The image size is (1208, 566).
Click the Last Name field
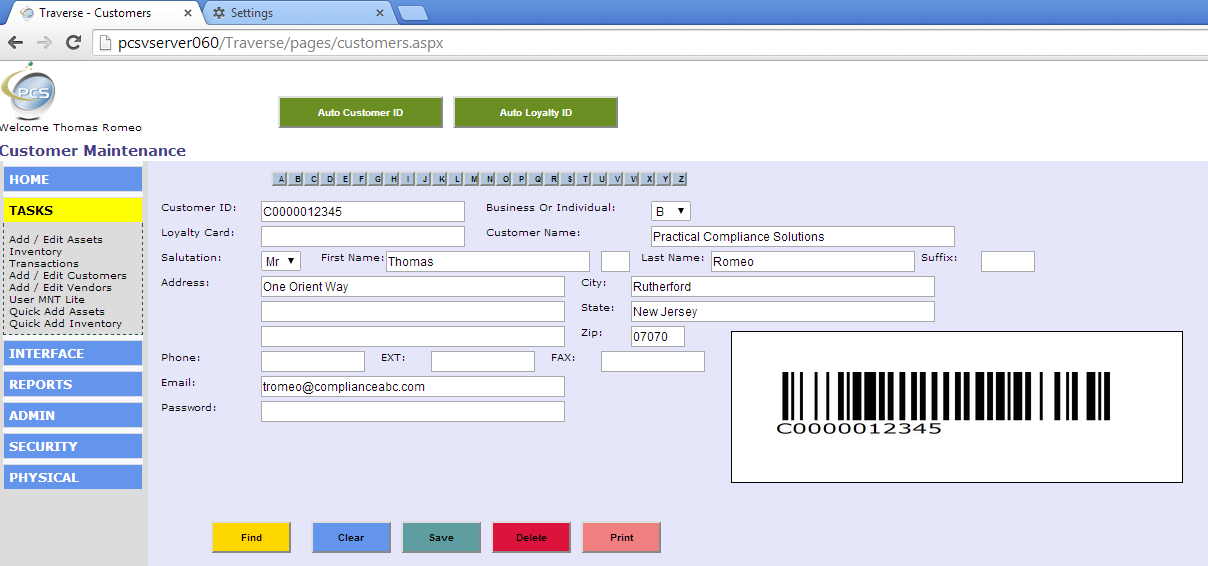(x=813, y=262)
